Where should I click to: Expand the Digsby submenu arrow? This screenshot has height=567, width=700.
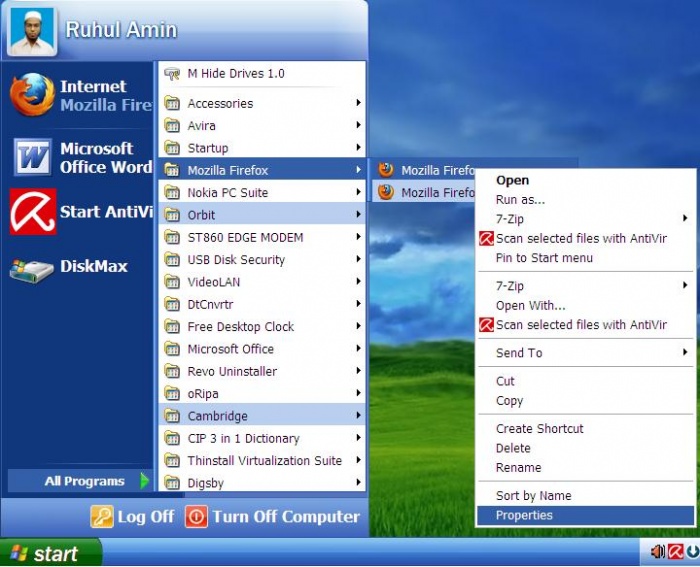click(358, 482)
